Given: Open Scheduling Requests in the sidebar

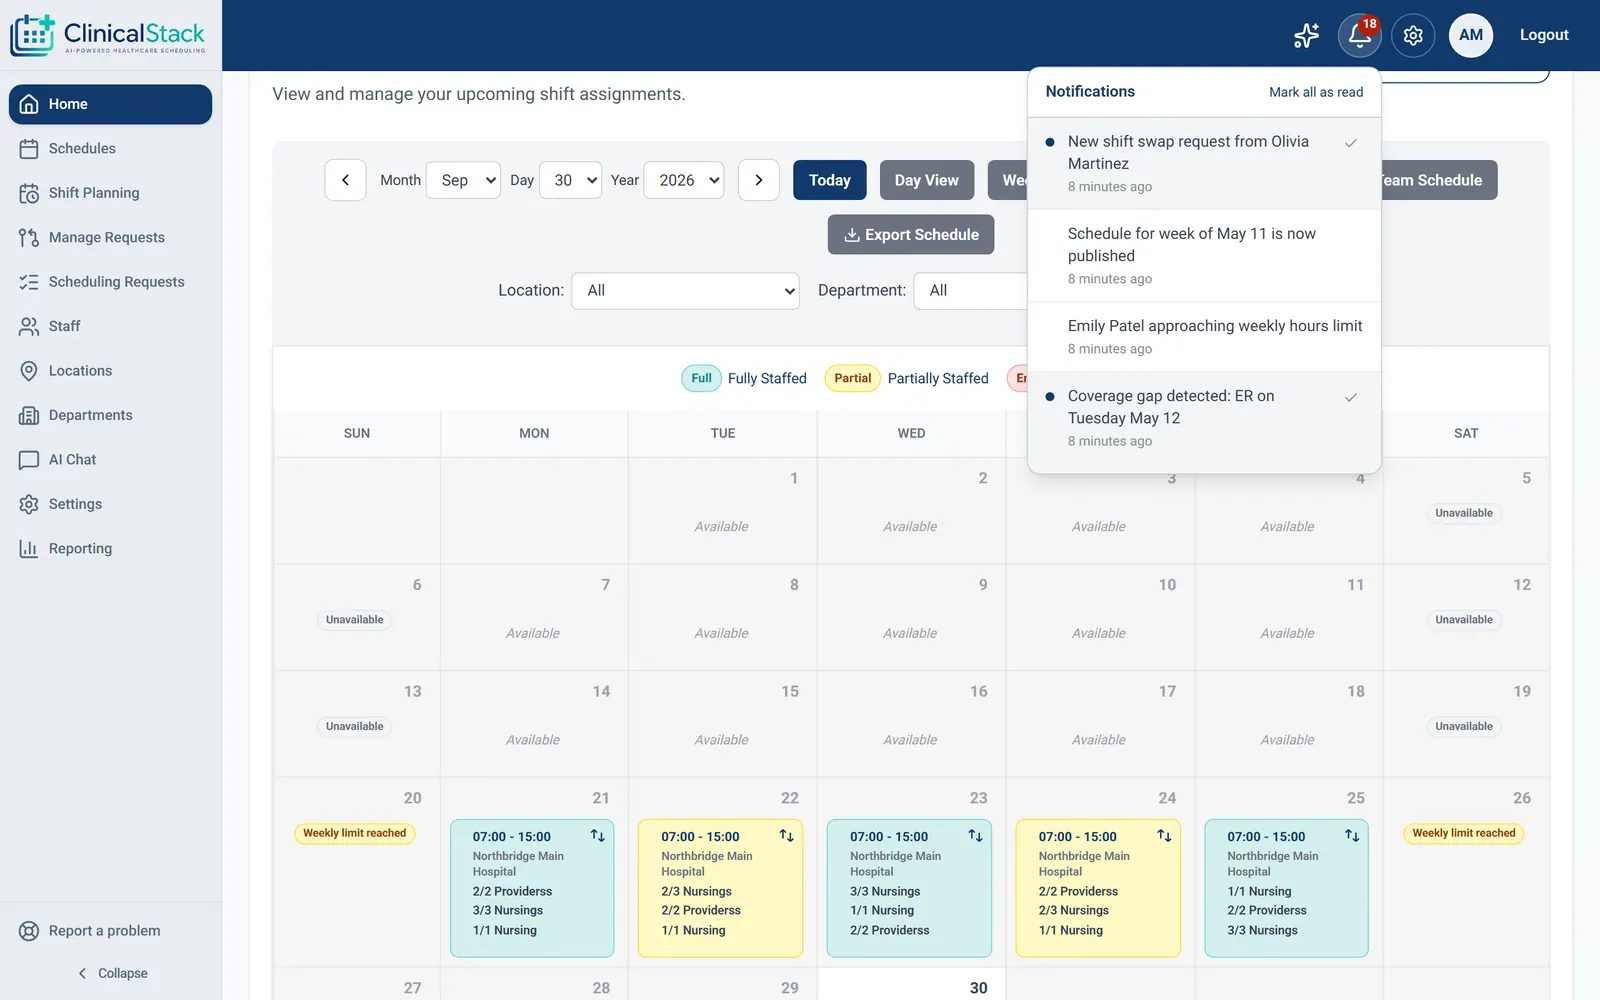Looking at the screenshot, I should tap(110, 282).
